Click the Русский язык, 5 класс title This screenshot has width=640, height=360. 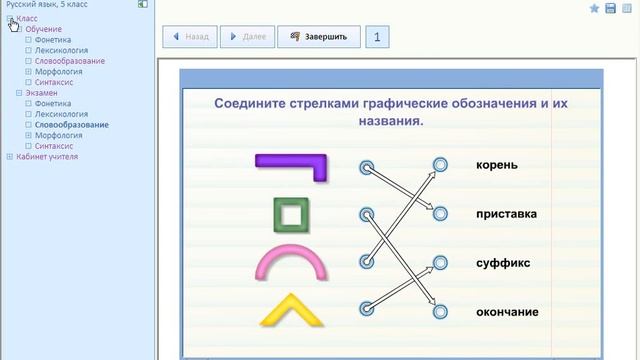[x=47, y=4]
